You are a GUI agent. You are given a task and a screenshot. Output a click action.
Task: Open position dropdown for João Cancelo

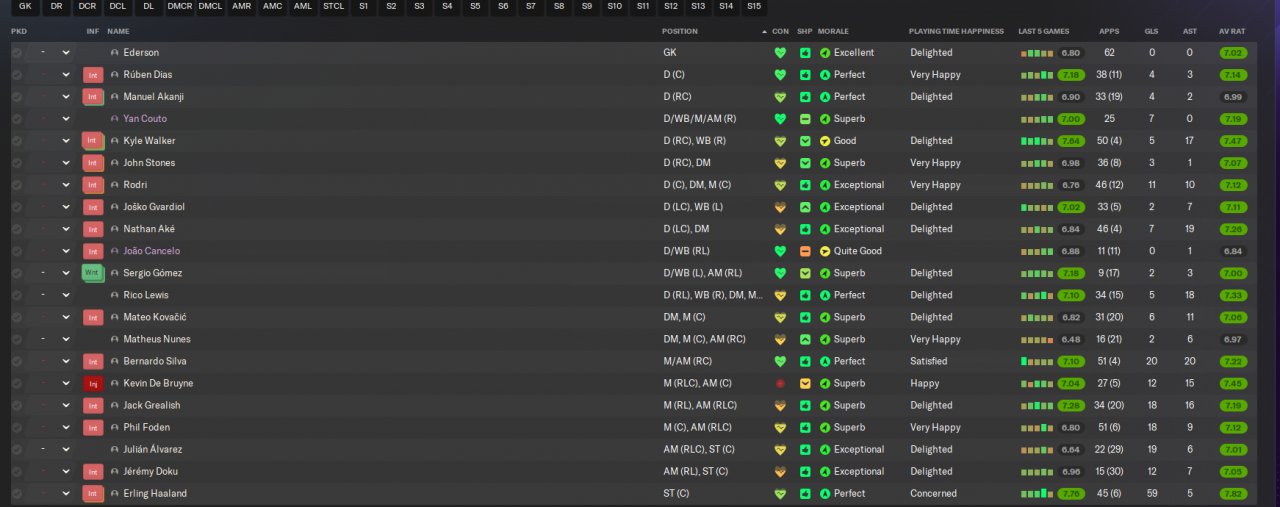point(66,251)
